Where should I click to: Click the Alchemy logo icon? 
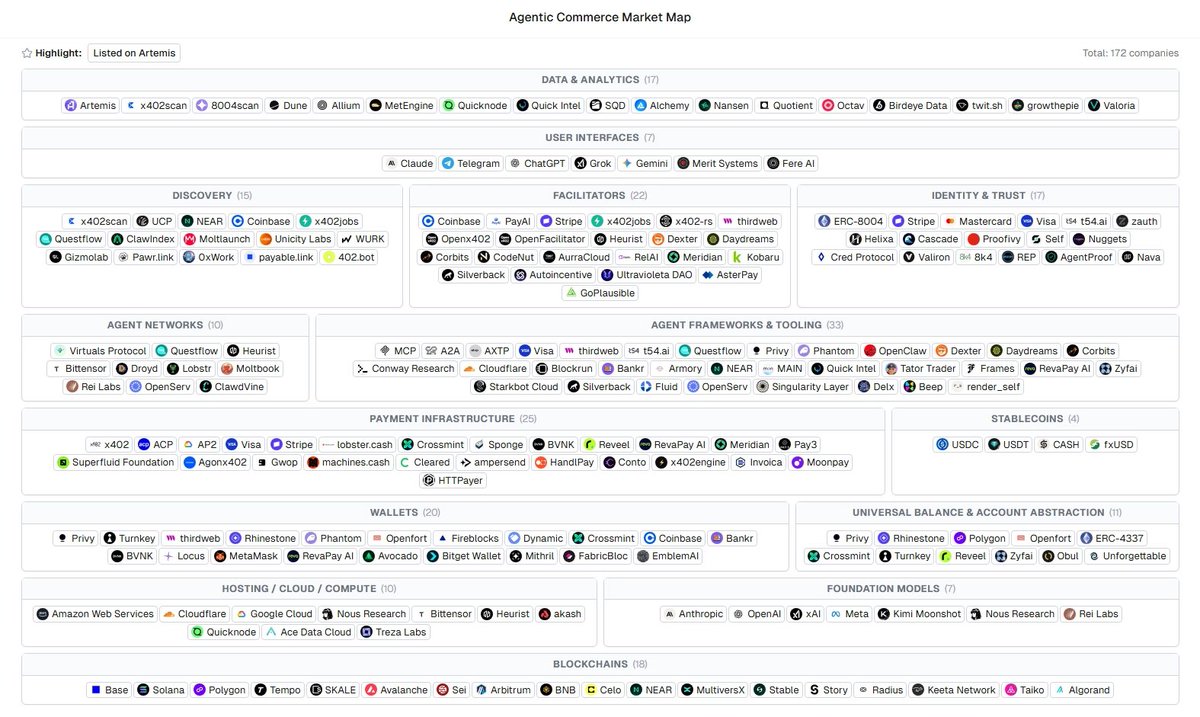pyautogui.click(x=640, y=105)
